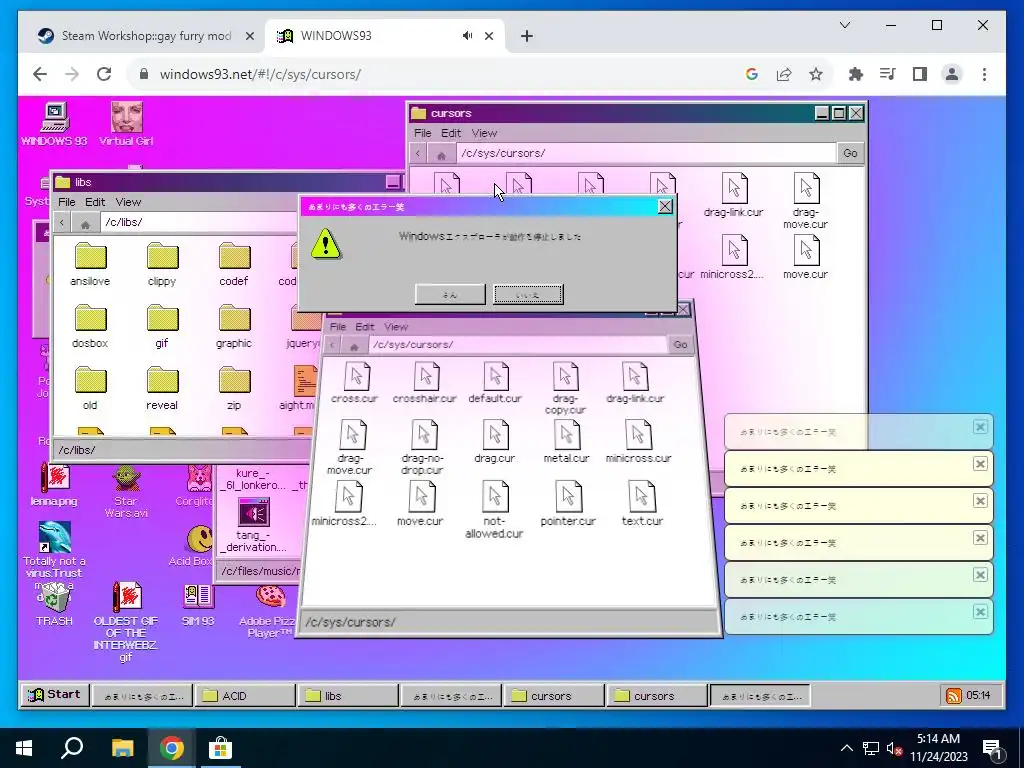This screenshot has width=1024, height=768.
Task: Open Chrome extensions puzzle icon
Action: pos(856,74)
